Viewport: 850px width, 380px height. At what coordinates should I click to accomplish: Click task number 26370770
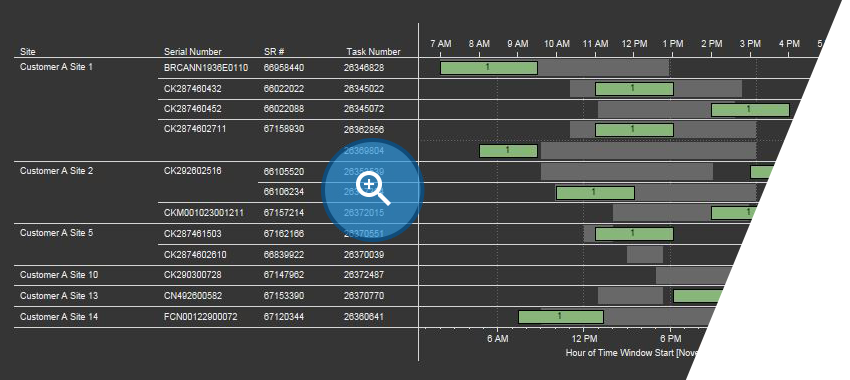tap(364, 296)
